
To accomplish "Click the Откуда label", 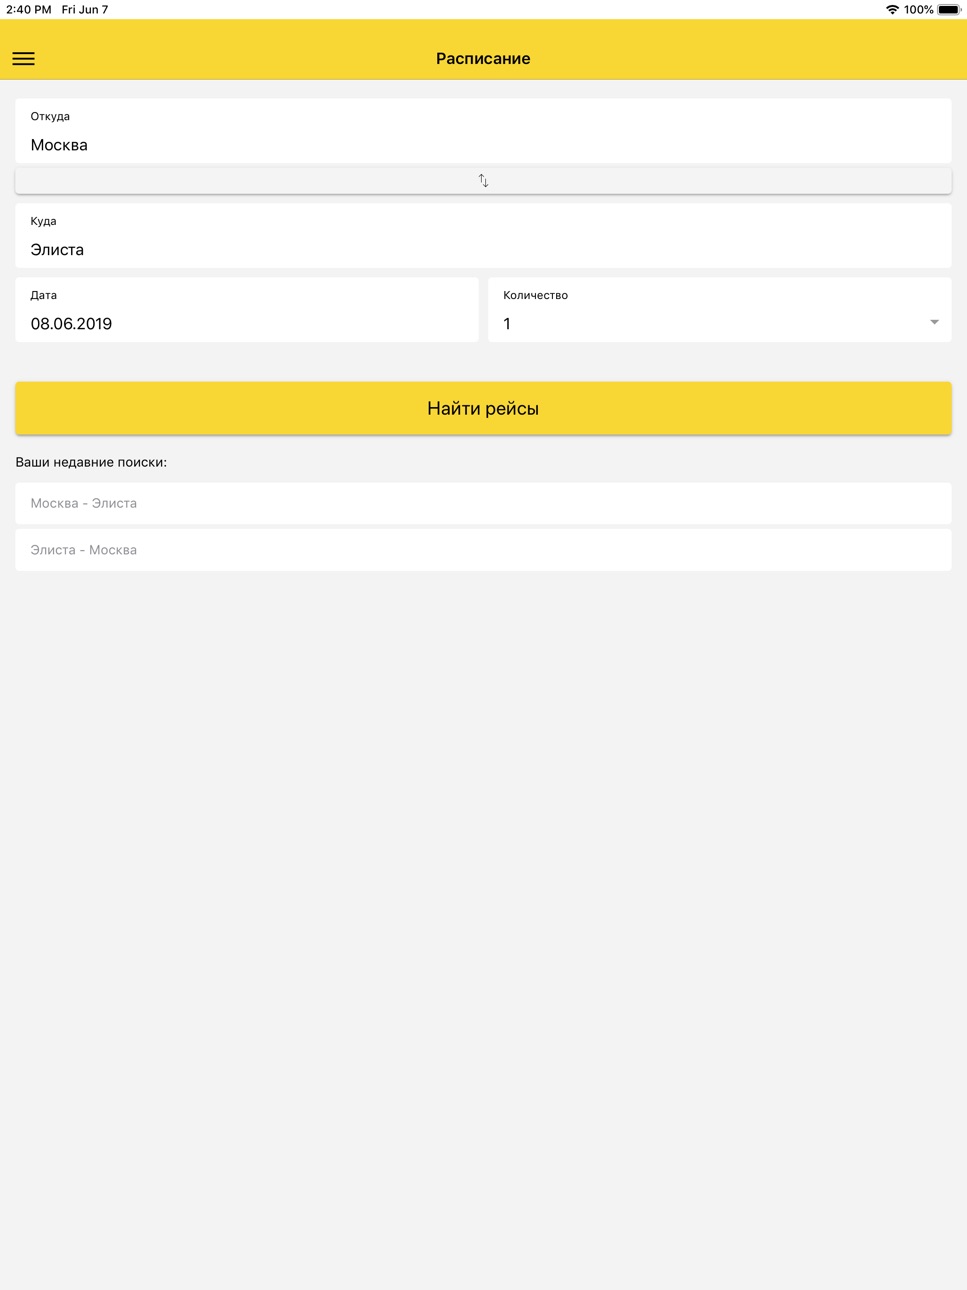I will click(x=50, y=116).
